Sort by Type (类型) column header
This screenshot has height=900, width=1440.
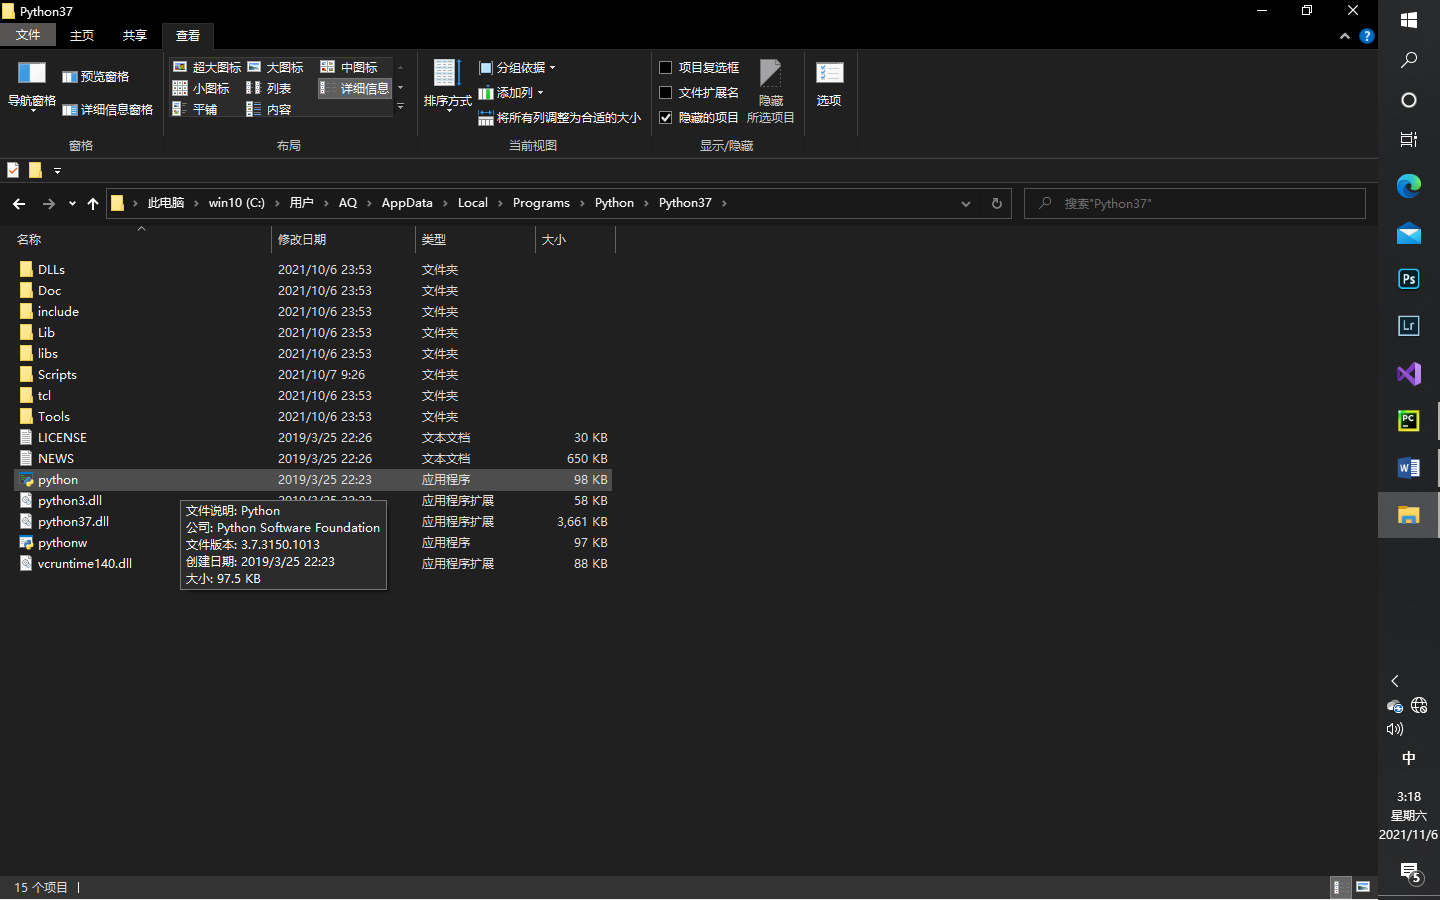(x=475, y=240)
